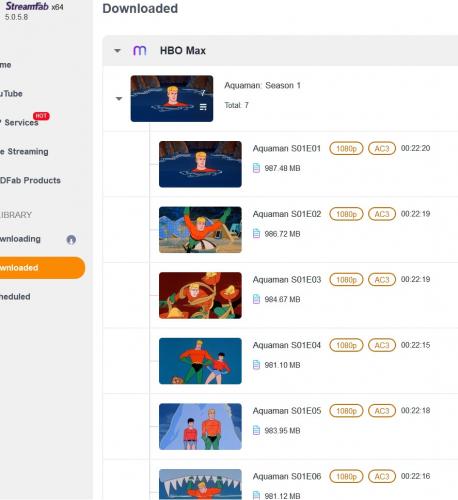
Task: Click playlist icon on Season 1 cover
Action: [203, 107]
